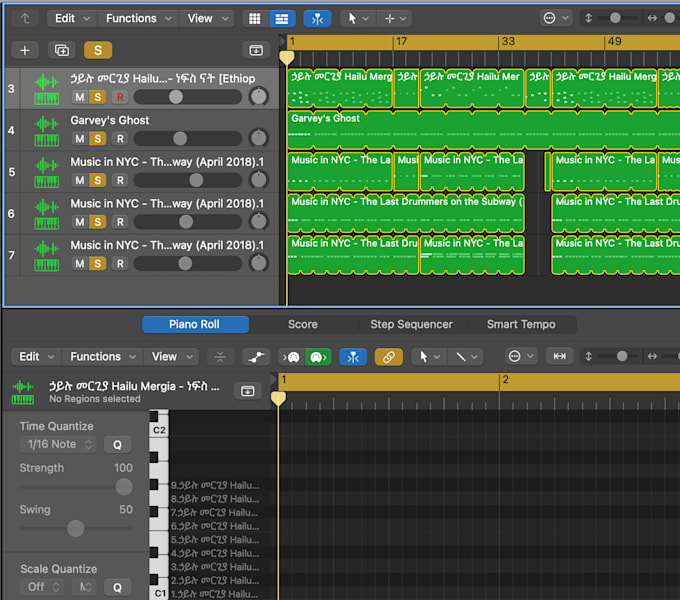
Task: Open the Piano Roll View menu
Action: pyautogui.click(x=172, y=357)
